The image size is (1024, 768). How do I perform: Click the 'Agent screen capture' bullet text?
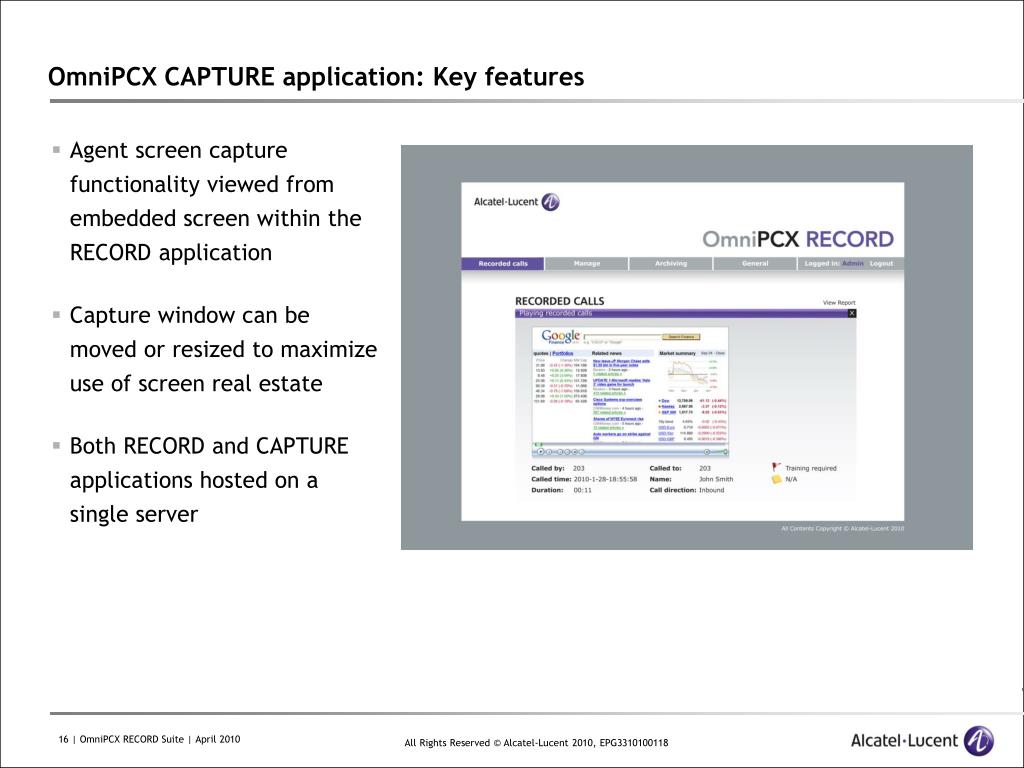click(178, 151)
